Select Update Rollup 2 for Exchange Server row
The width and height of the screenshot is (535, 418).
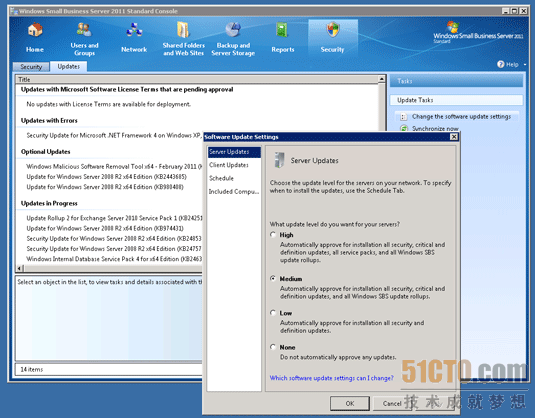click(x=114, y=218)
